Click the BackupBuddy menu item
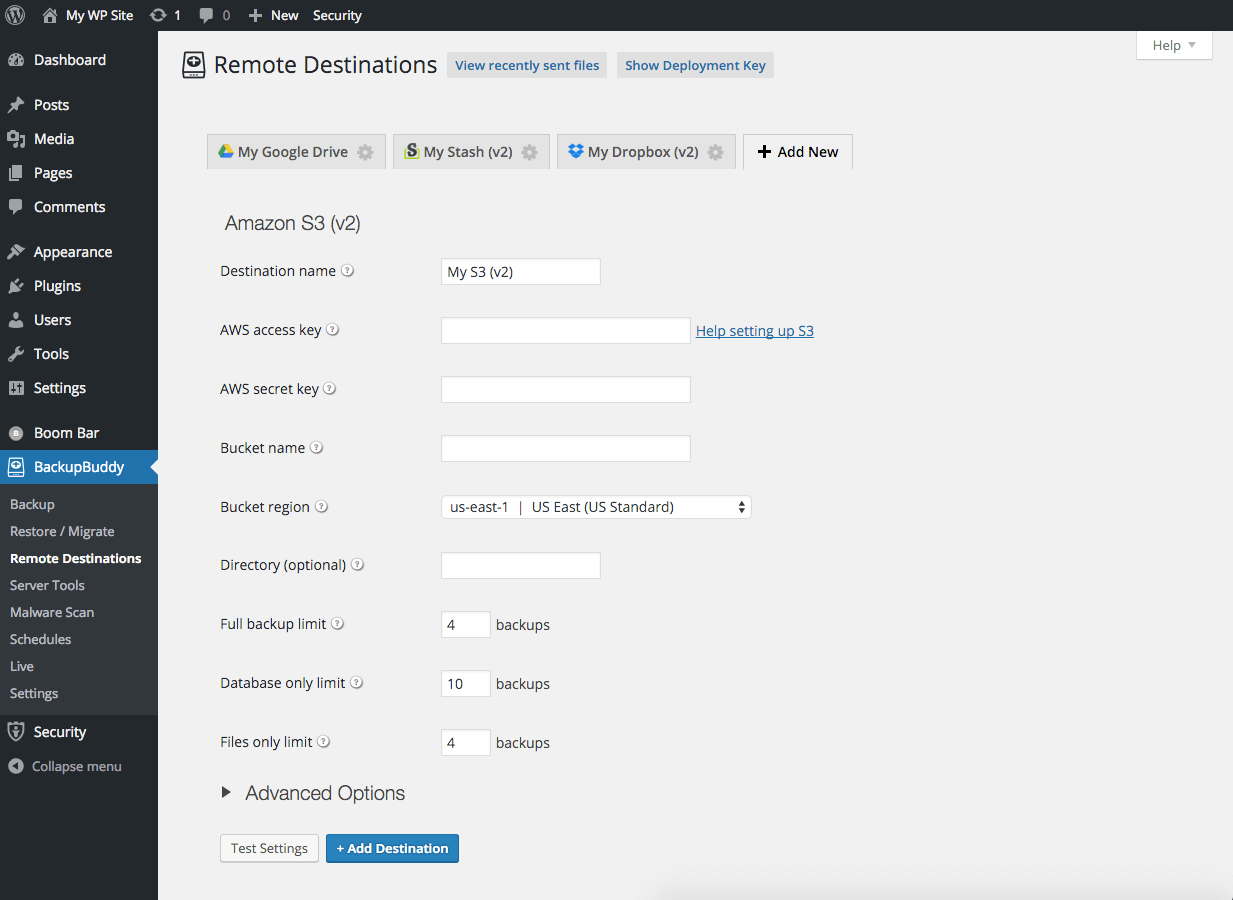Screen dimensions: 1233x900 (x=79, y=467)
